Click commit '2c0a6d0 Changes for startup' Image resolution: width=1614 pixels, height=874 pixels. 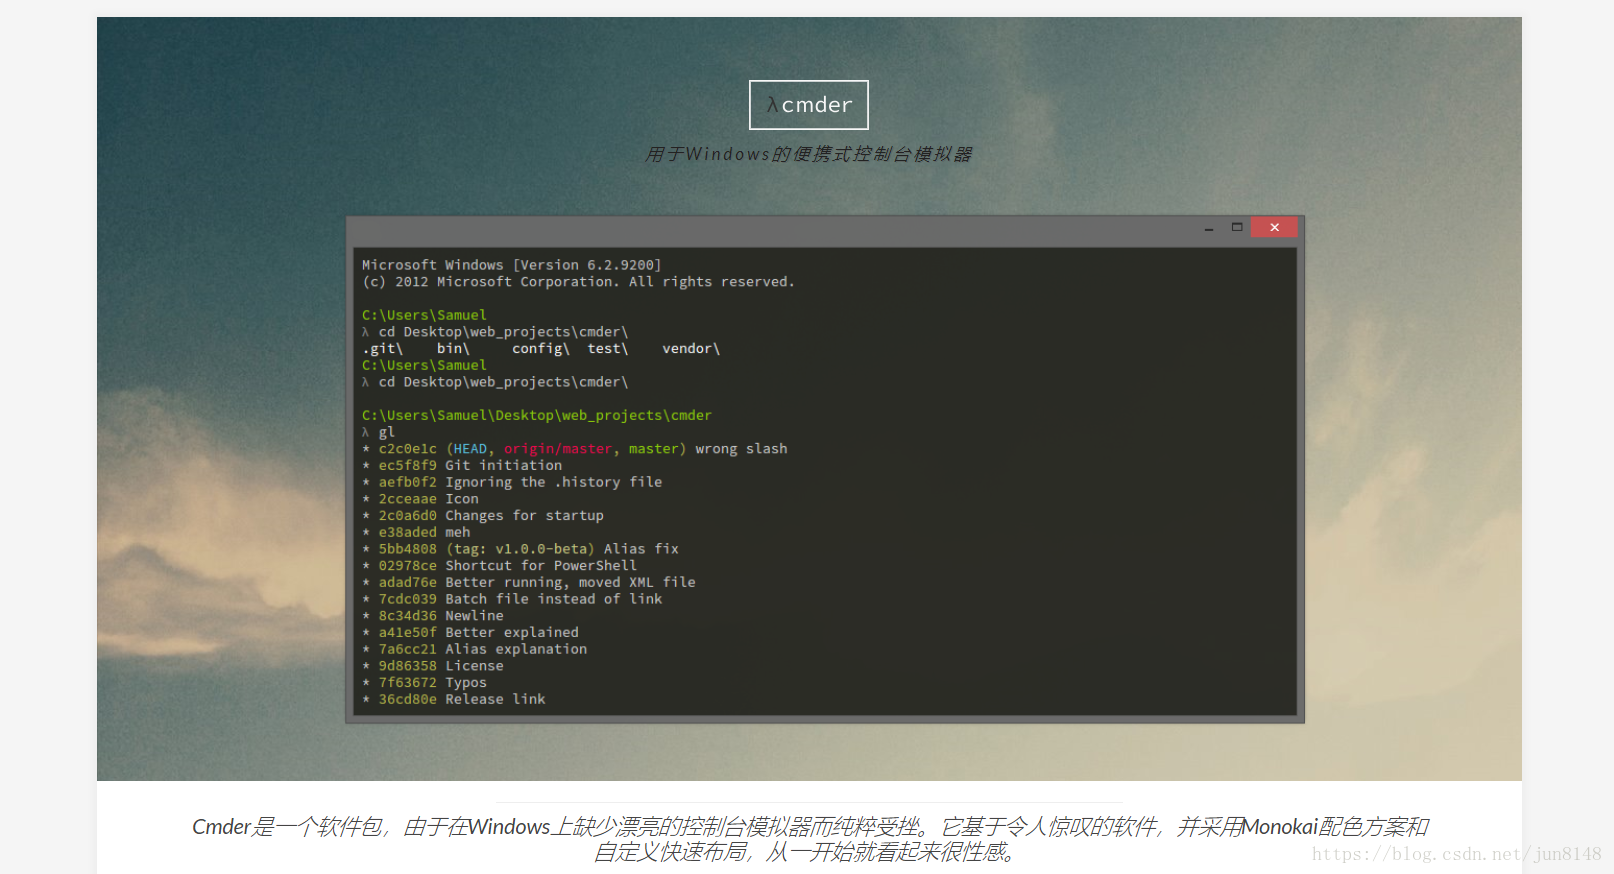coord(483,516)
